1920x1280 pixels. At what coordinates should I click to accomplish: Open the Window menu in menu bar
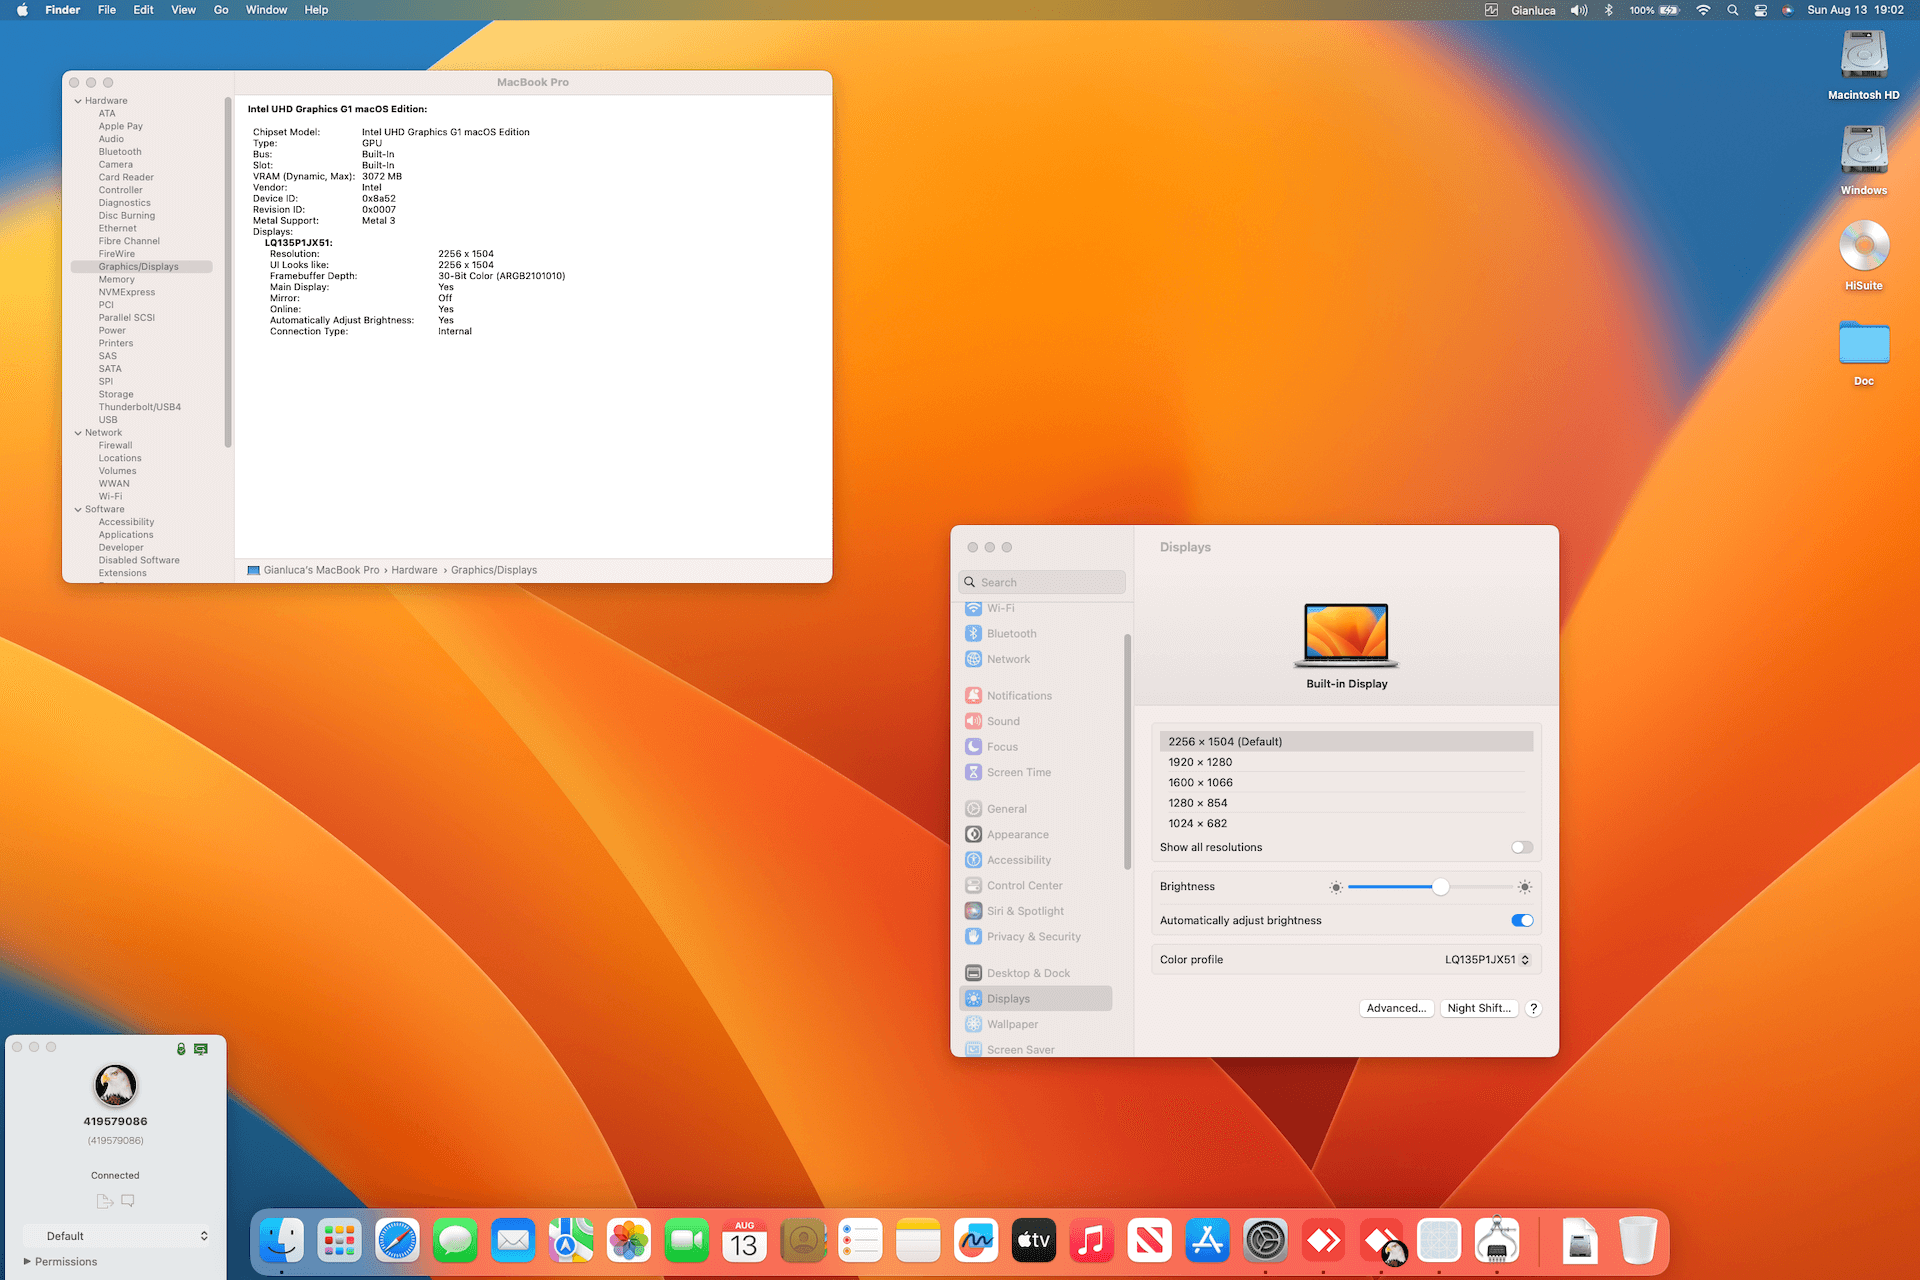point(266,10)
